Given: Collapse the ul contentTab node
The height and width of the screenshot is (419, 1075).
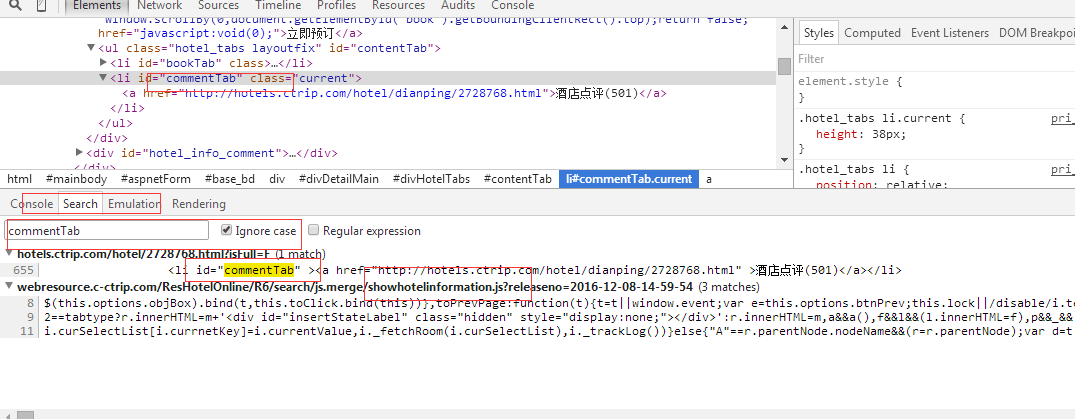Looking at the screenshot, I should (90, 47).
